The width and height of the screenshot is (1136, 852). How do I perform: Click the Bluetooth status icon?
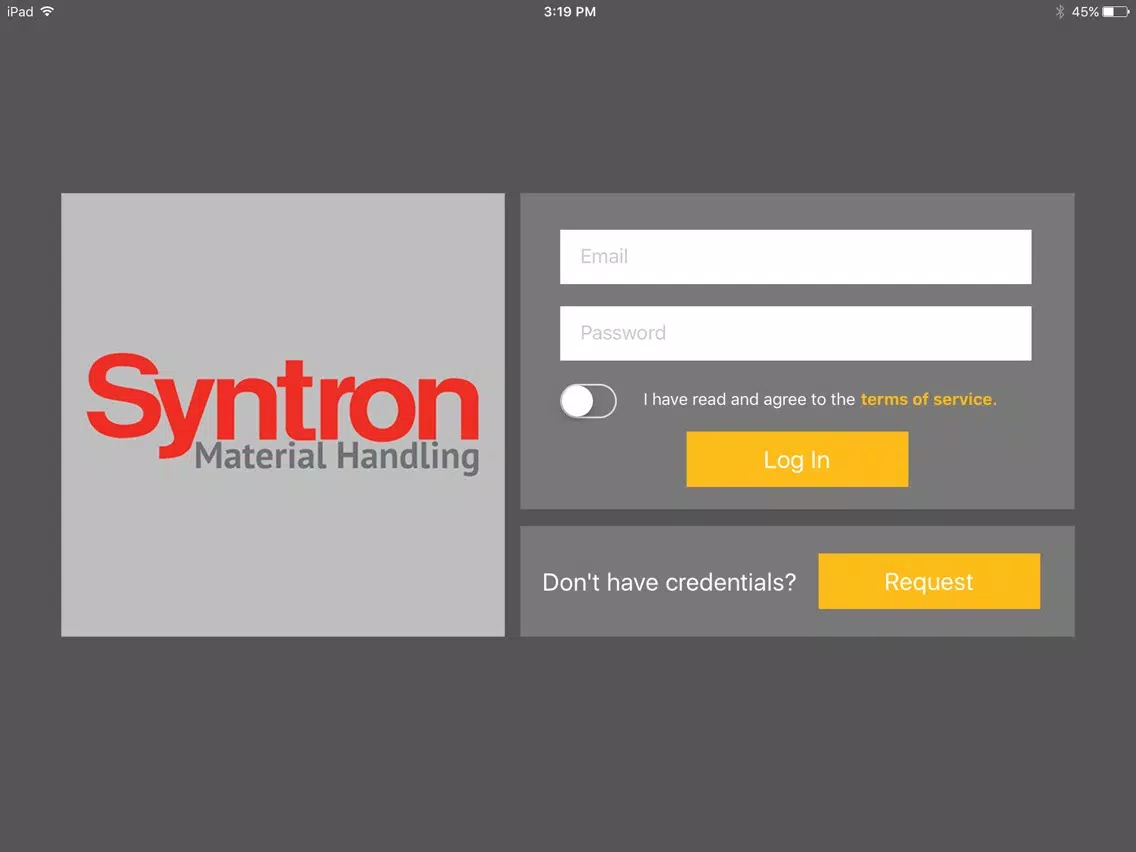[1059, 12]
